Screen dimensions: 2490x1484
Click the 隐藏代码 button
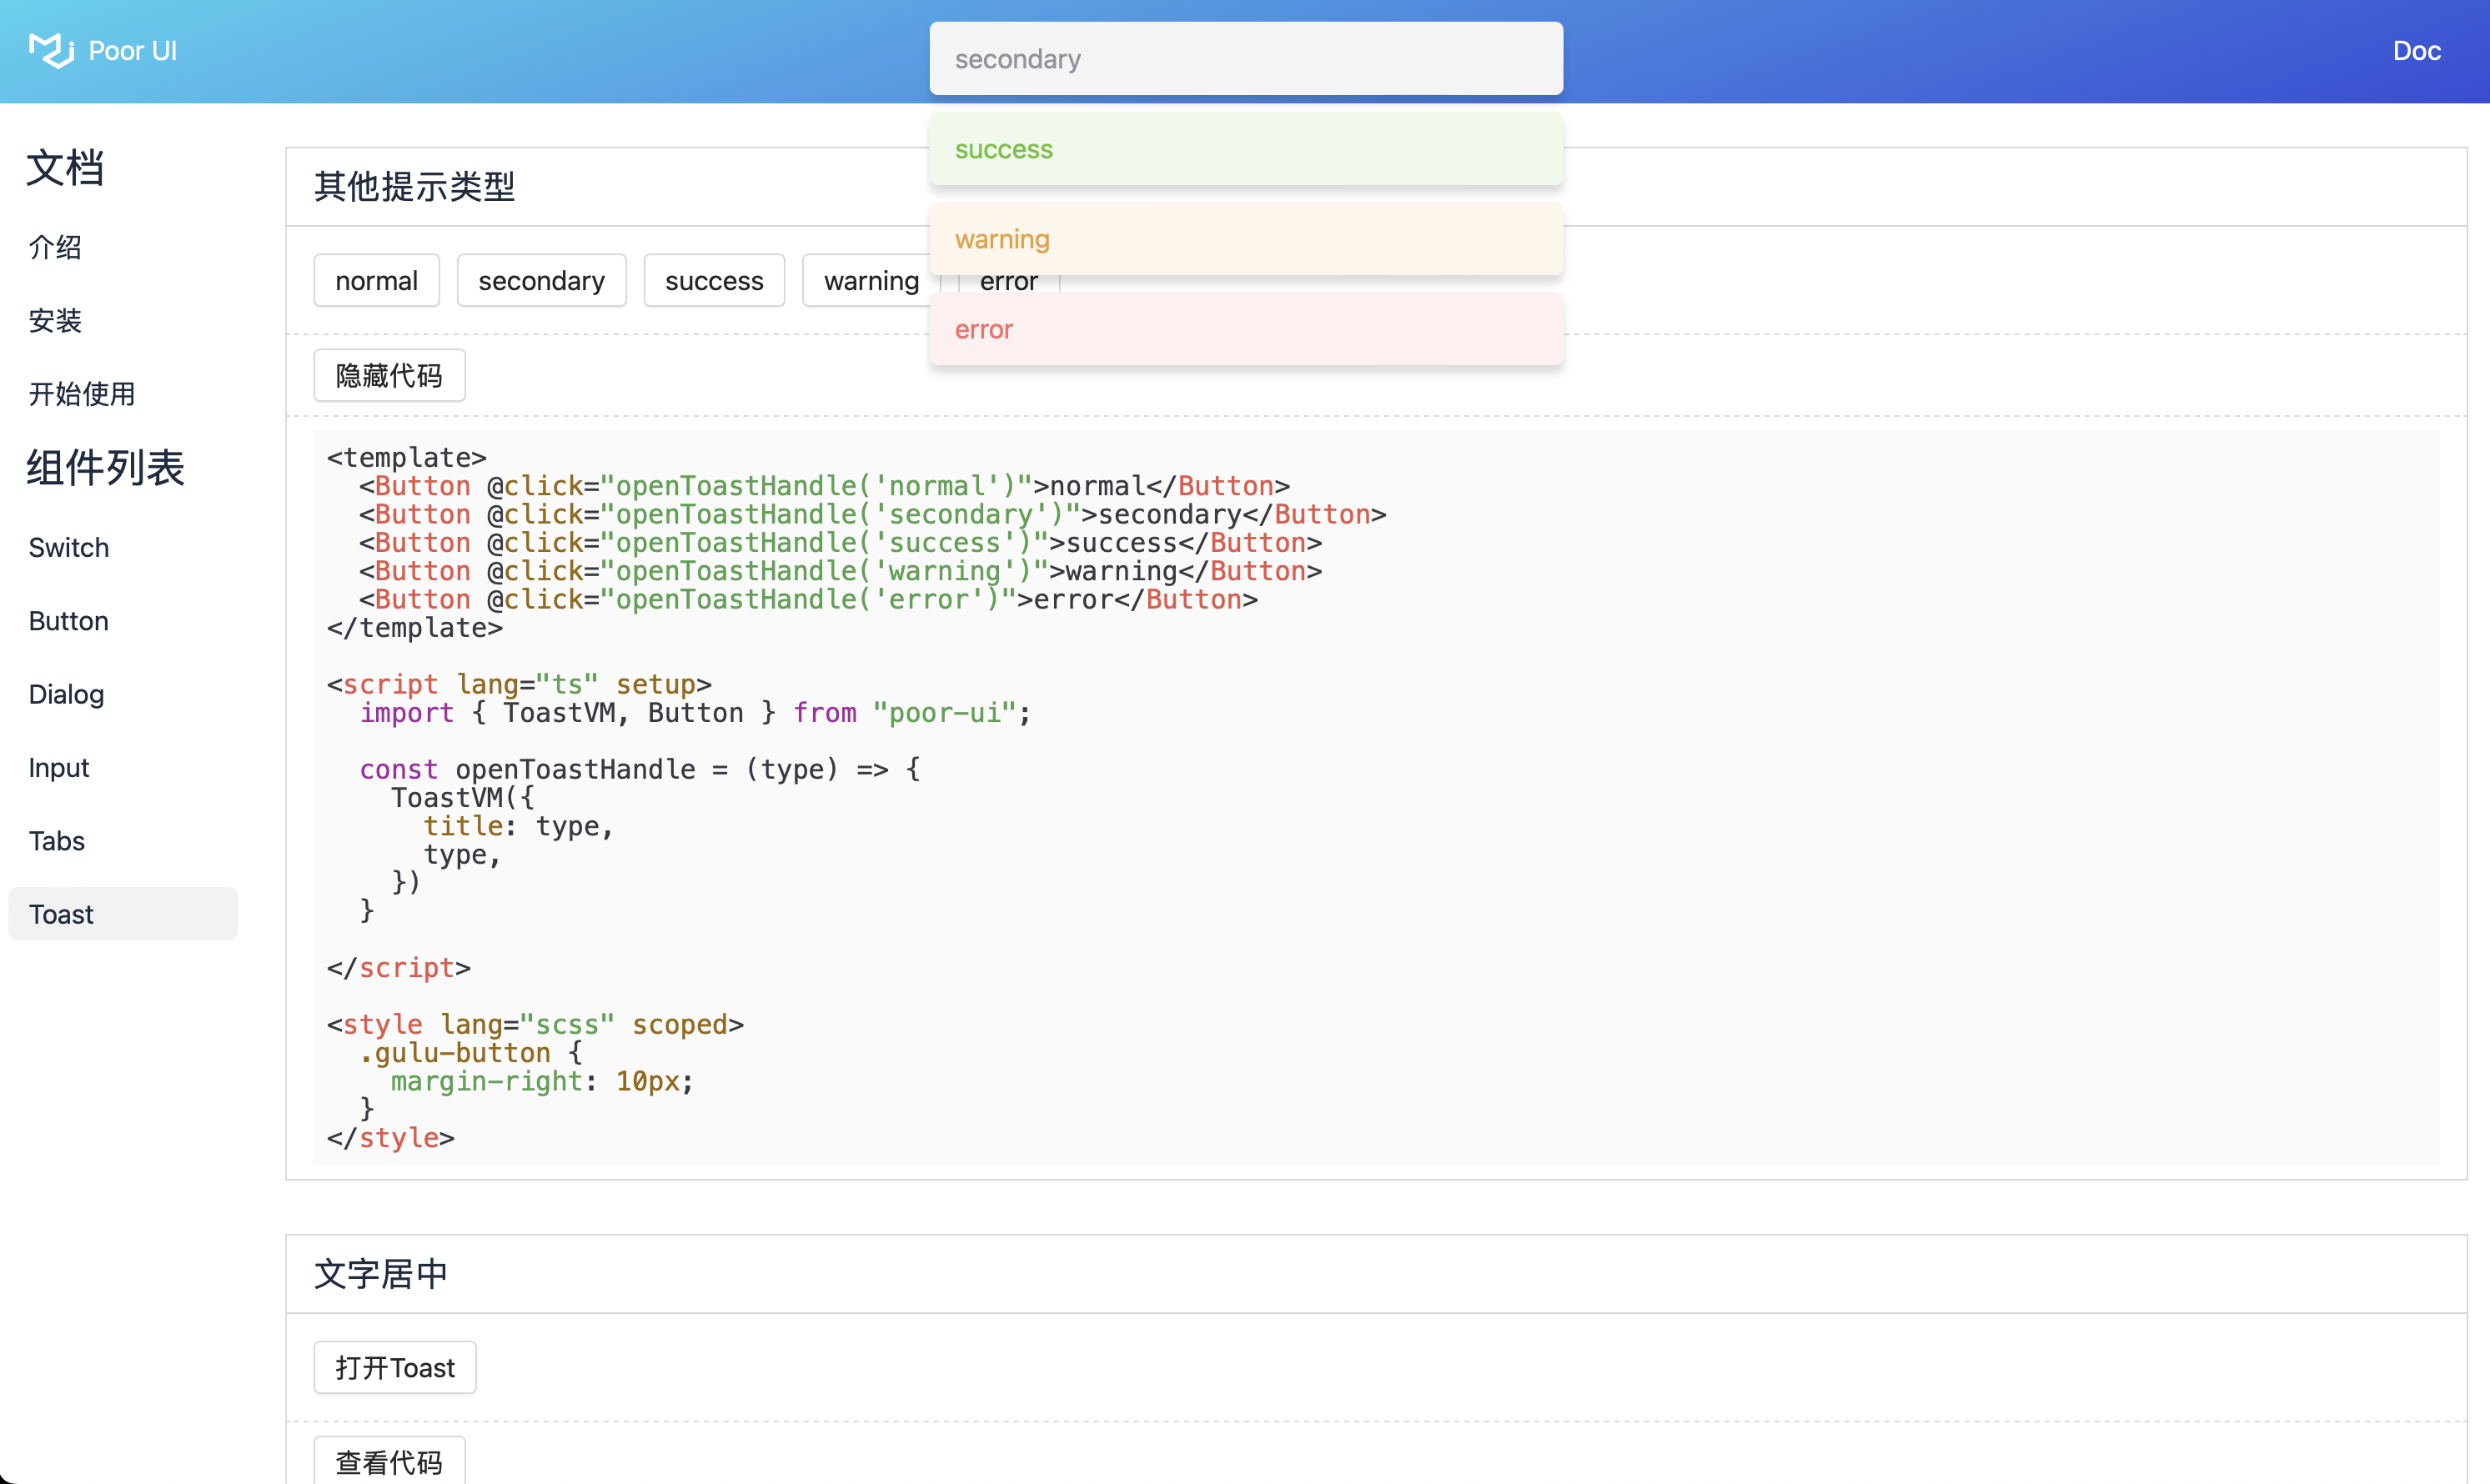(389, 375)
